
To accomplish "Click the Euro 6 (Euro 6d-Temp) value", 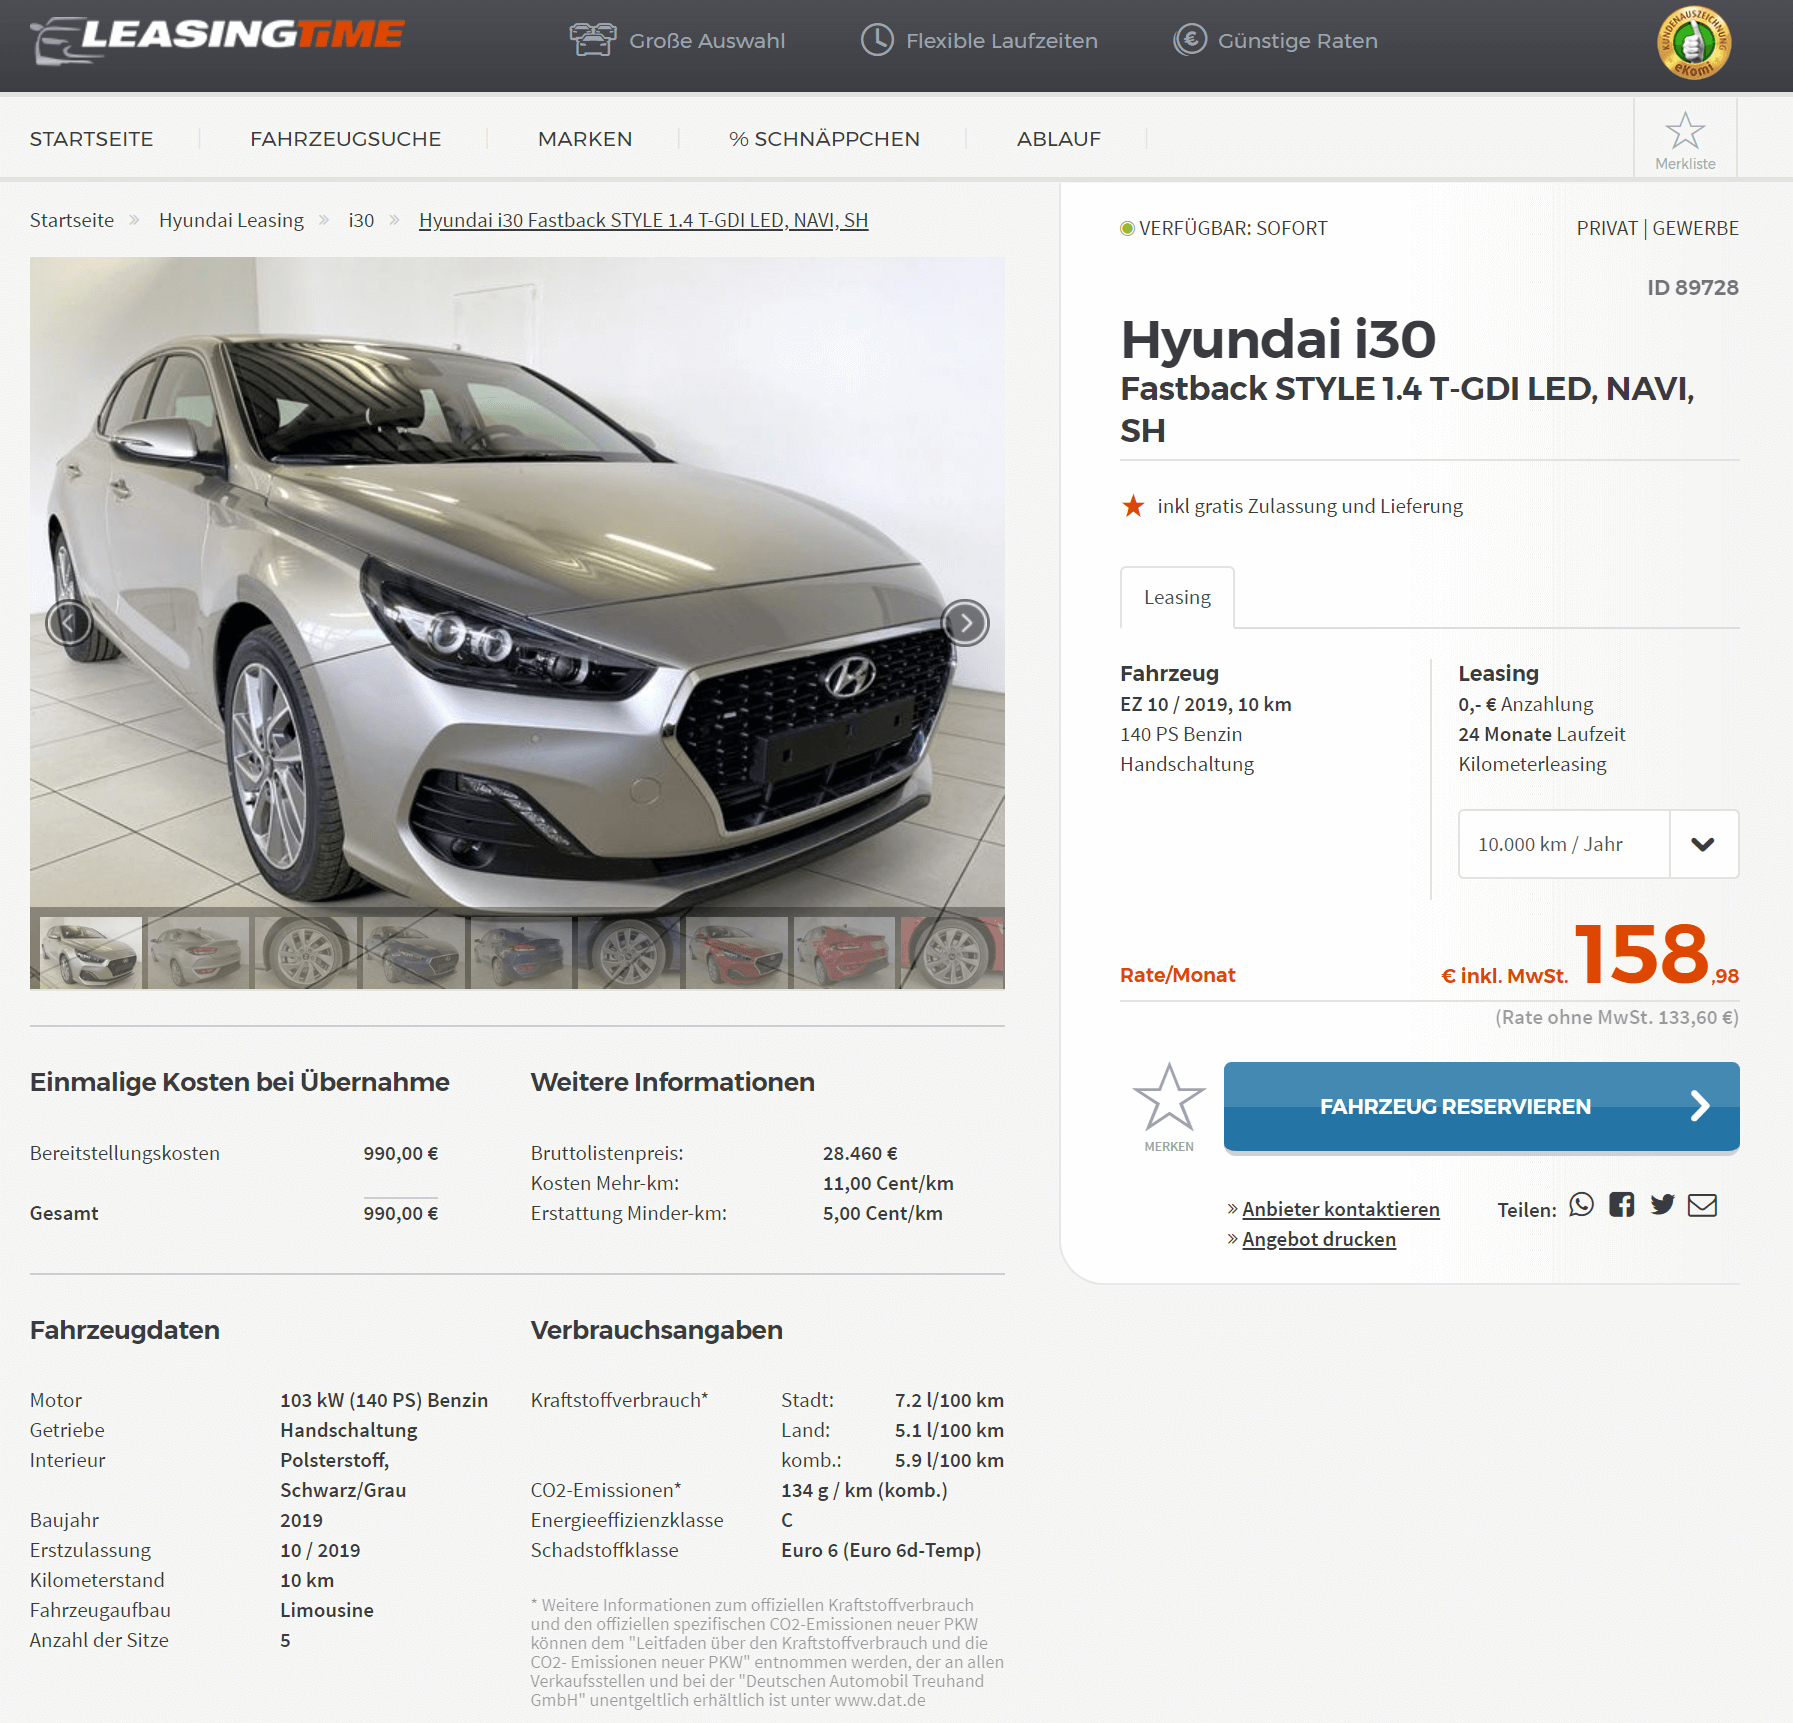I will point(881,1550).
